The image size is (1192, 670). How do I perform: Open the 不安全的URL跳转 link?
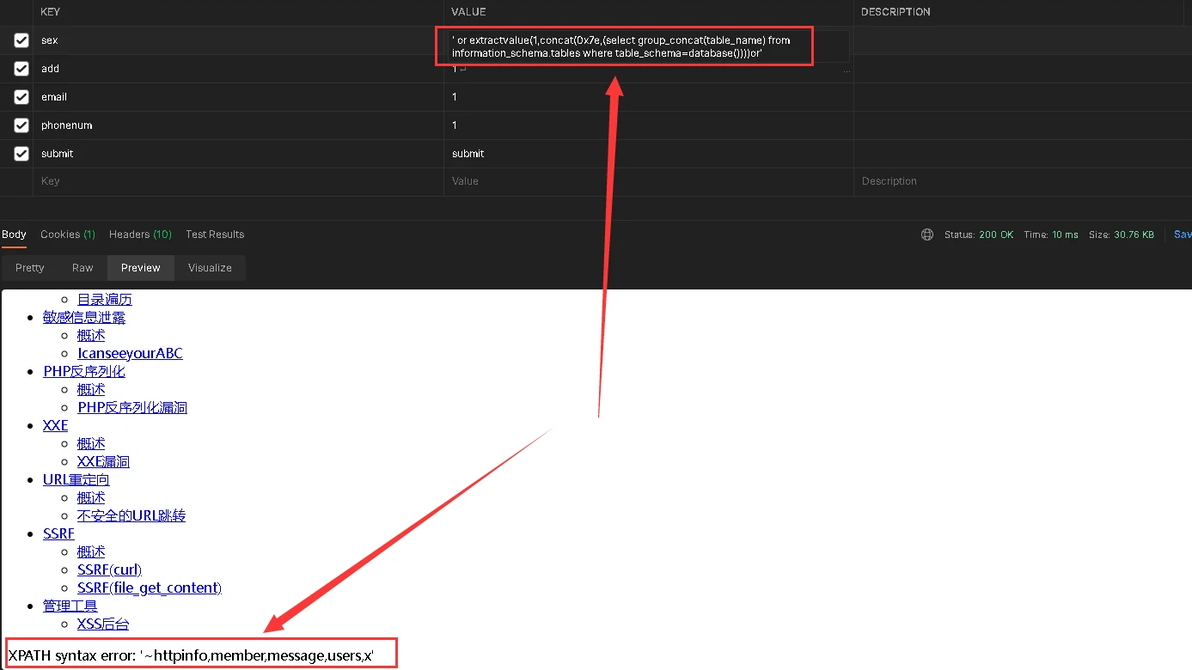(x=132, y=515)
